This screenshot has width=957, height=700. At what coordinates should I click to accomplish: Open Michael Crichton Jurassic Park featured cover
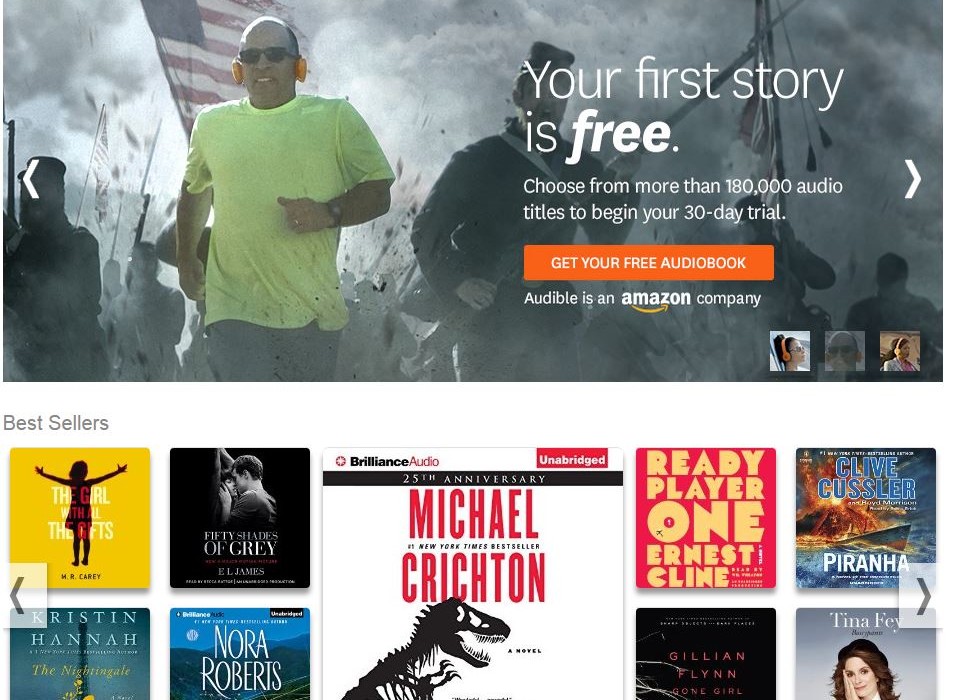pyautogui.click(x=473, y=574)
